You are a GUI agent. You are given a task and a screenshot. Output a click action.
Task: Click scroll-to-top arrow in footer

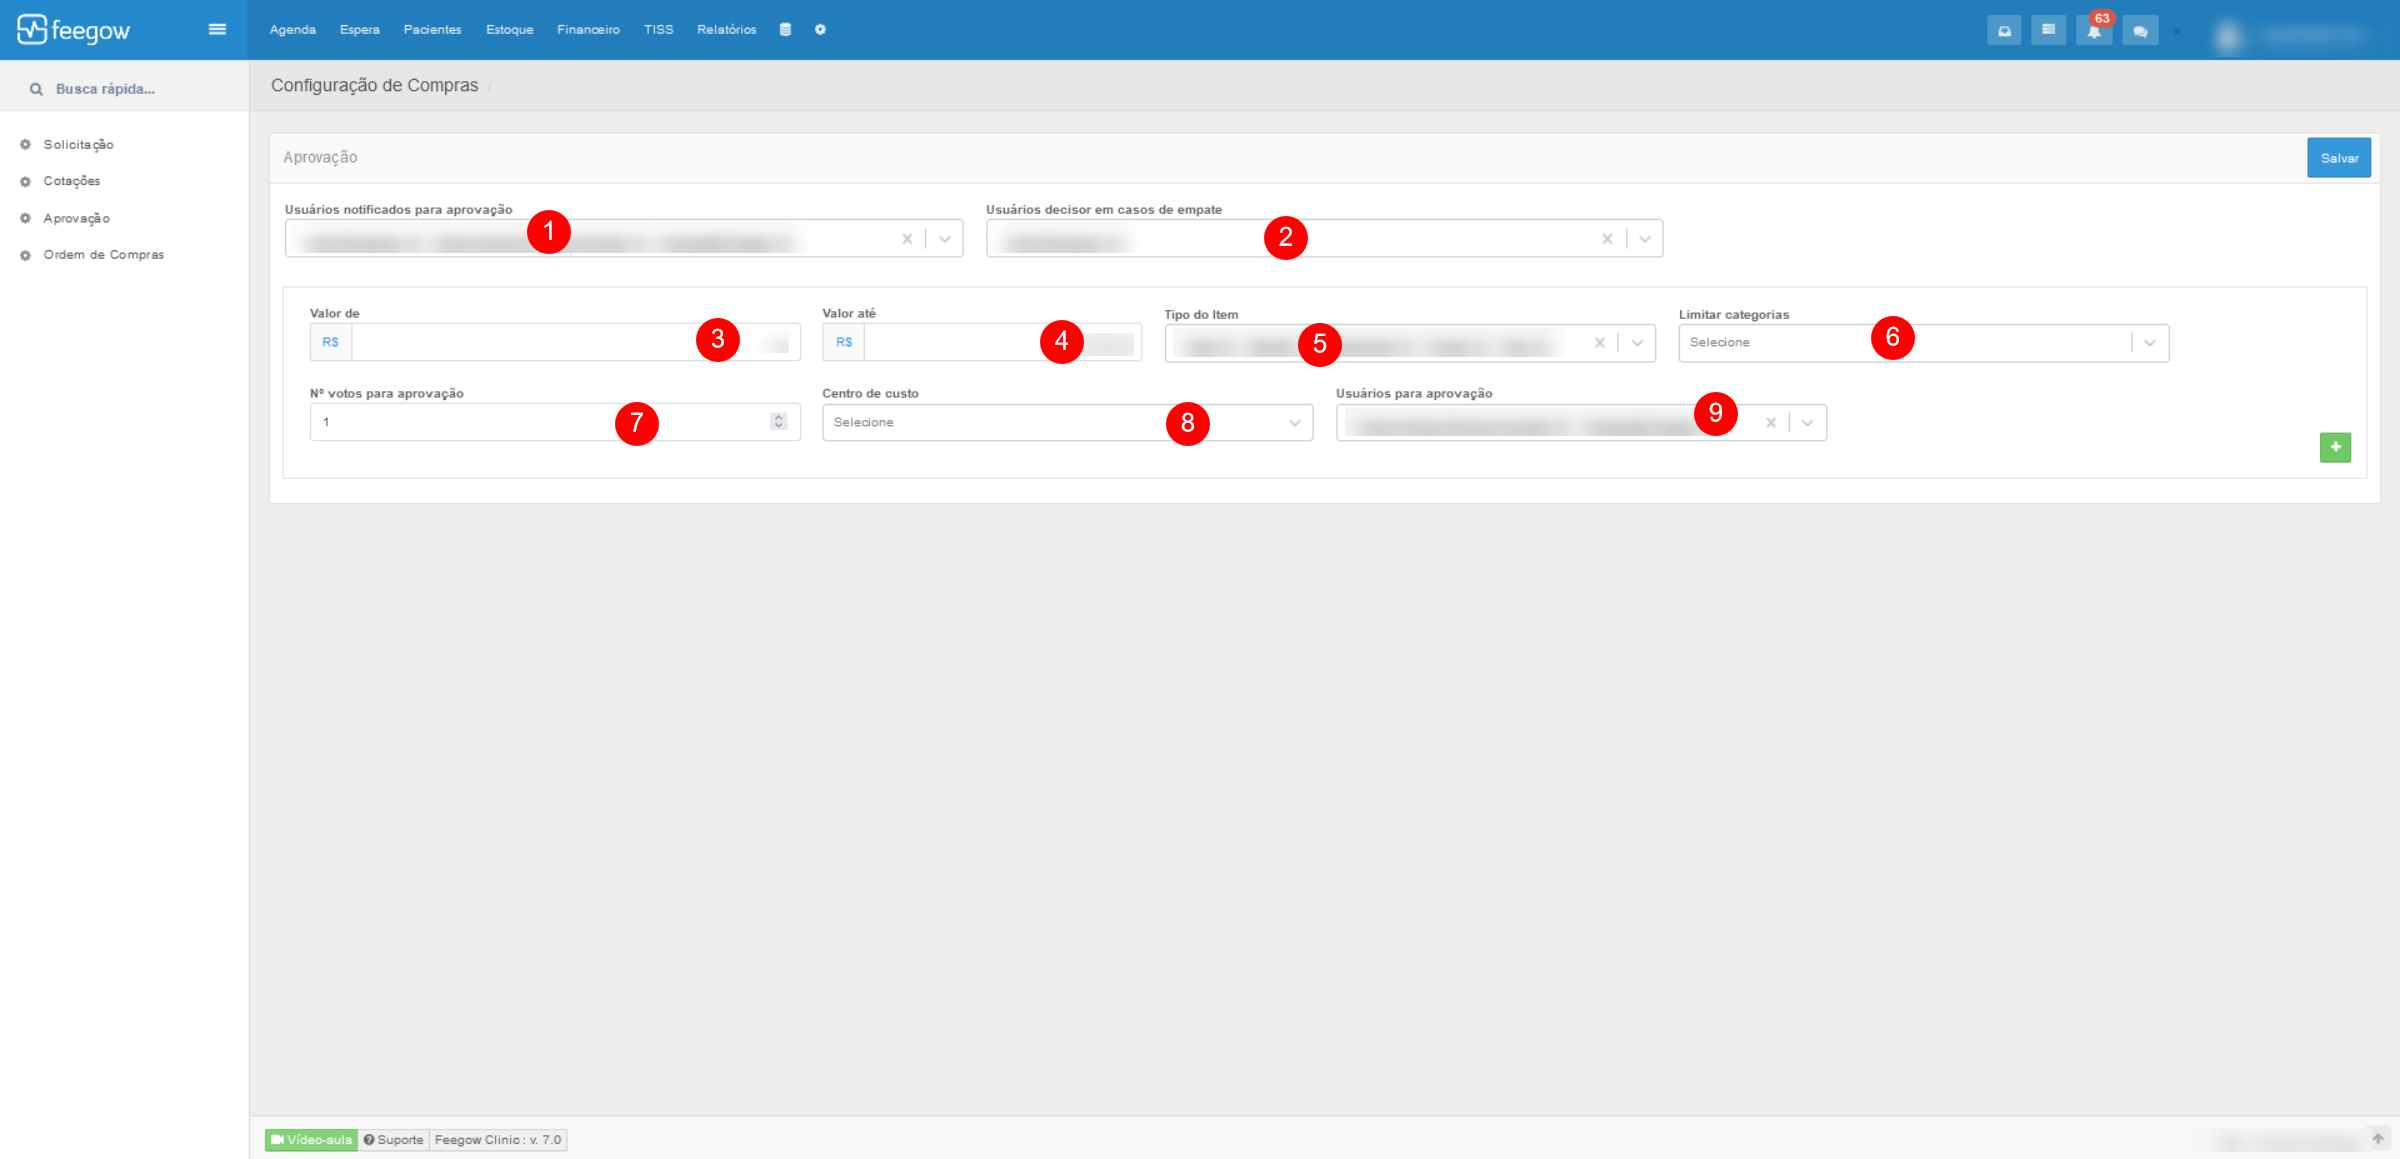coord(2378,1138)
